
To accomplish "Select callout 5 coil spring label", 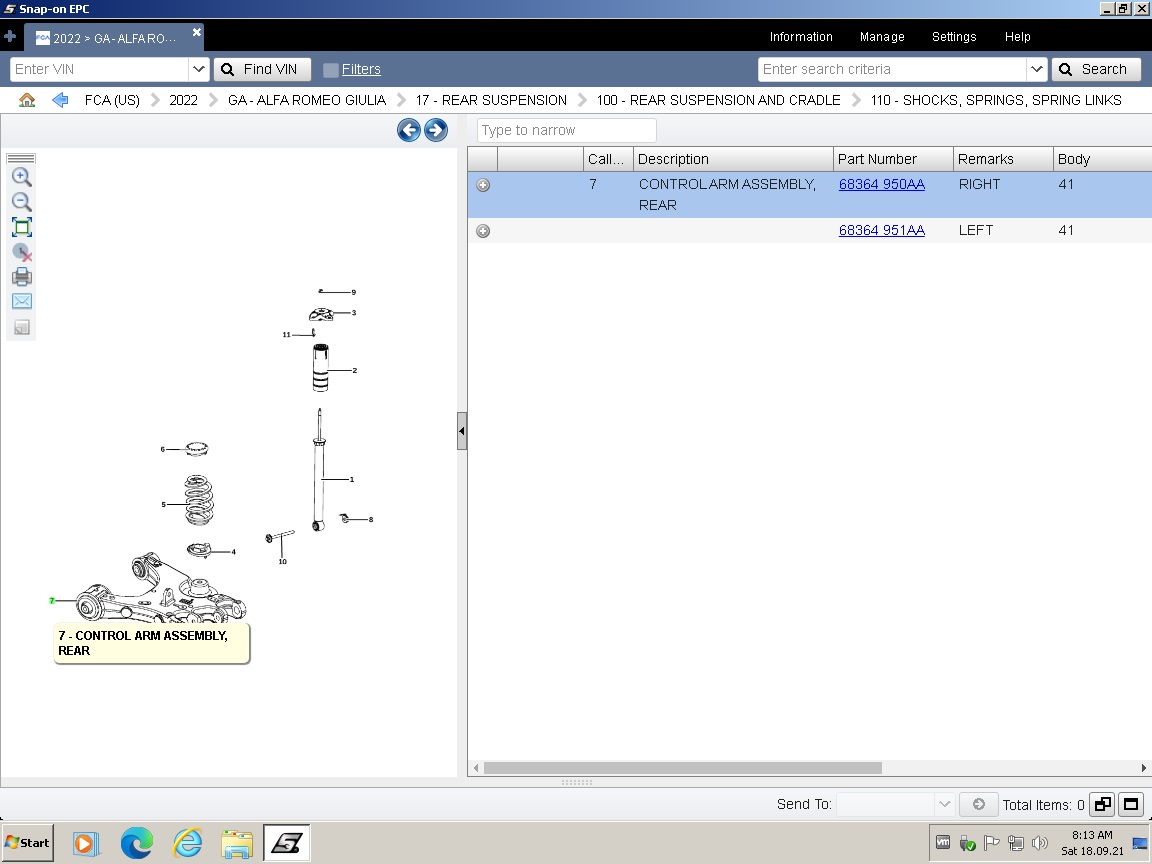I will (x=163, y=504).
